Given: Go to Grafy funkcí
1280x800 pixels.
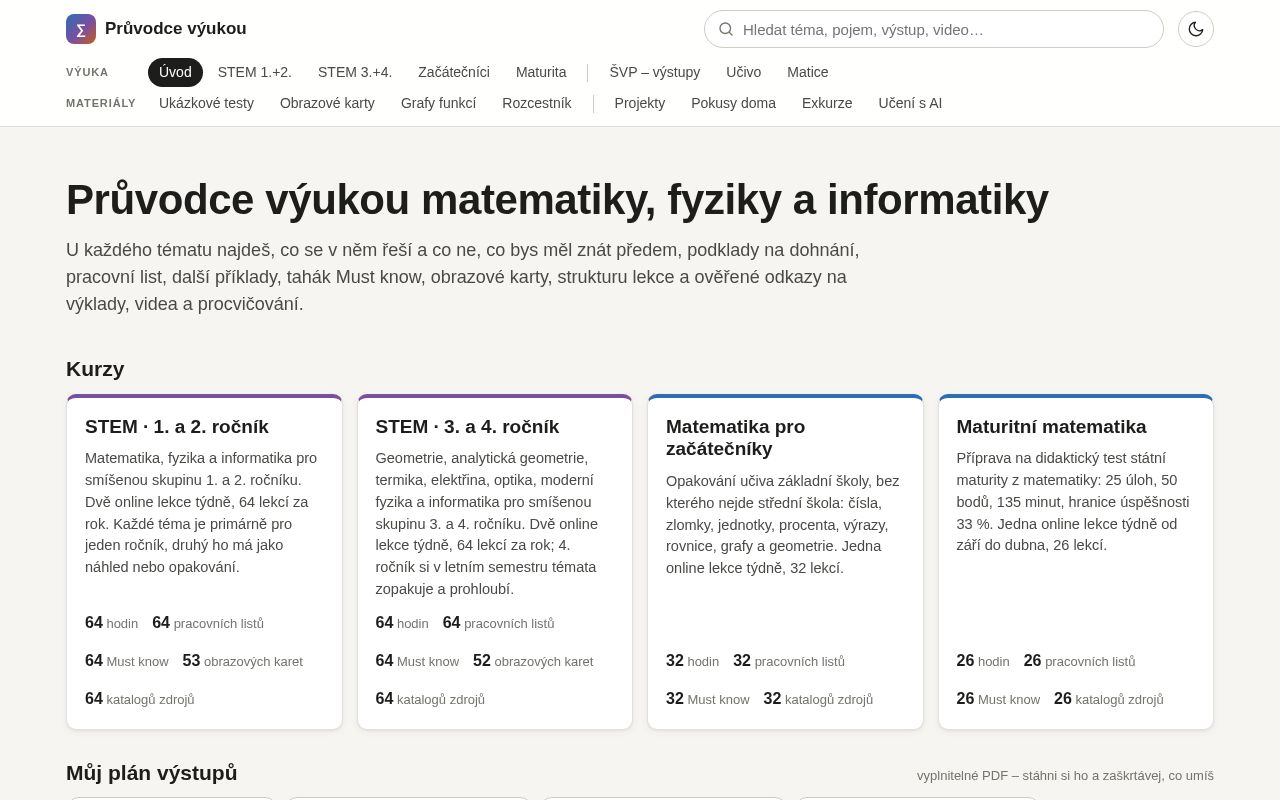Looking at the screenshot, I should (438, 103).
